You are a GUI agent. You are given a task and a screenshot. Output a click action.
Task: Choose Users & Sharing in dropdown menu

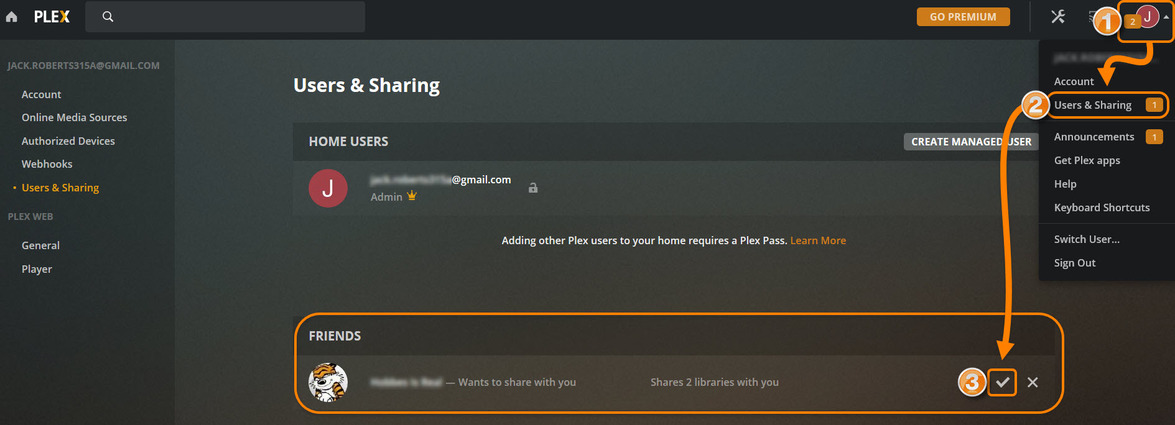(x=1093, y=105)
